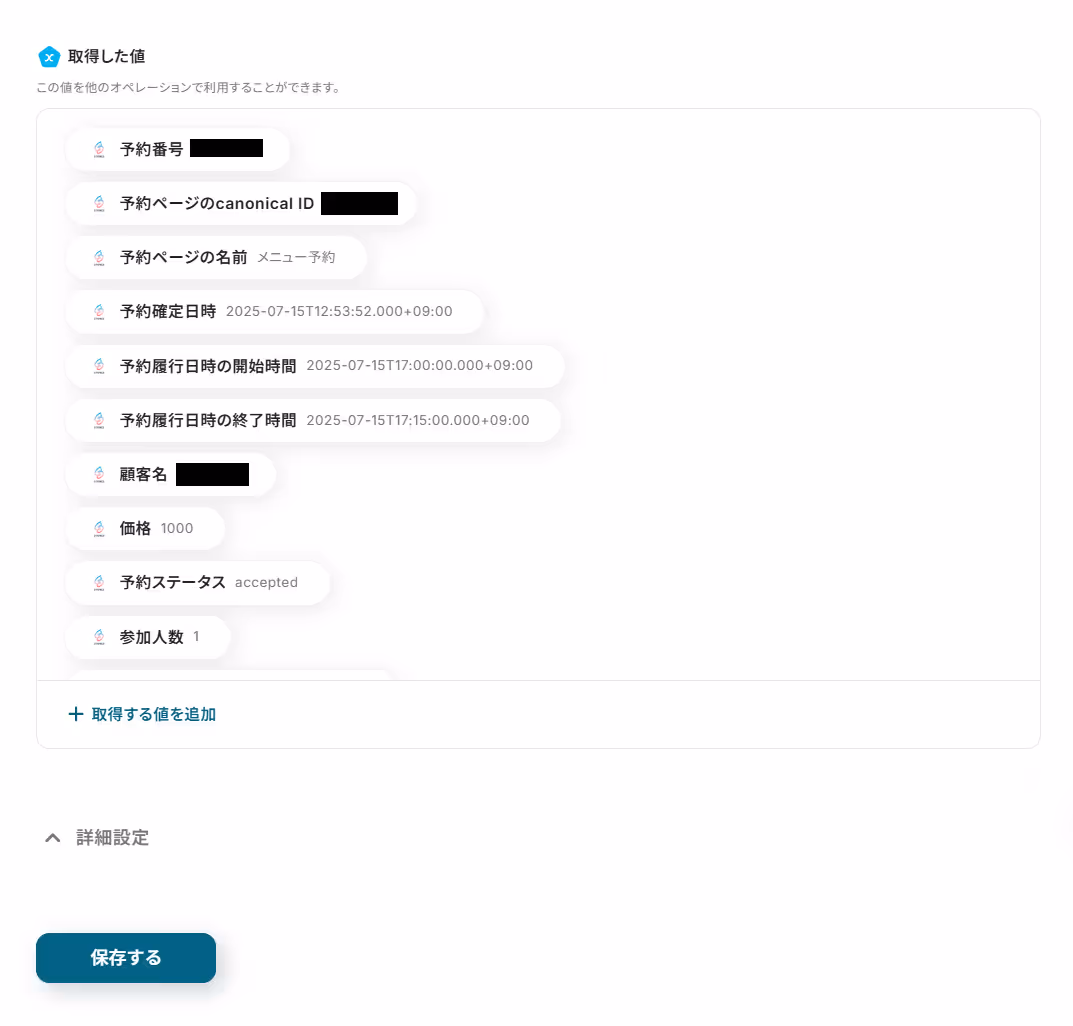Click the icon beside 予約履行日時の開始時間
Viewport: 1073px width, 1026px height.
pos(99,366)
